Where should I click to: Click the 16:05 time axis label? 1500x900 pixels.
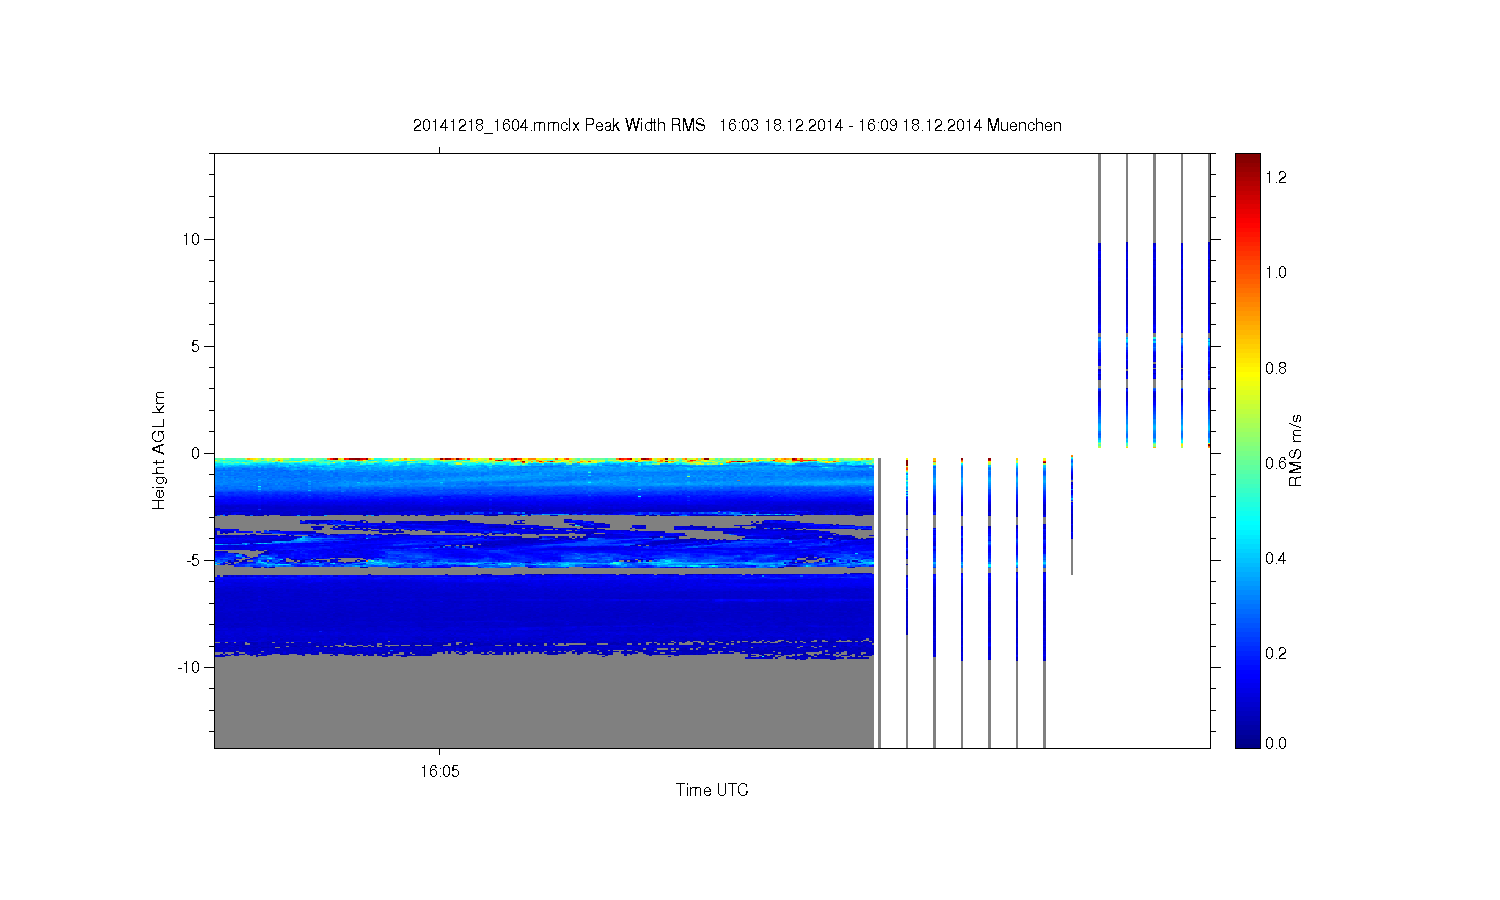pyautogui.click(x=439, y=771)
